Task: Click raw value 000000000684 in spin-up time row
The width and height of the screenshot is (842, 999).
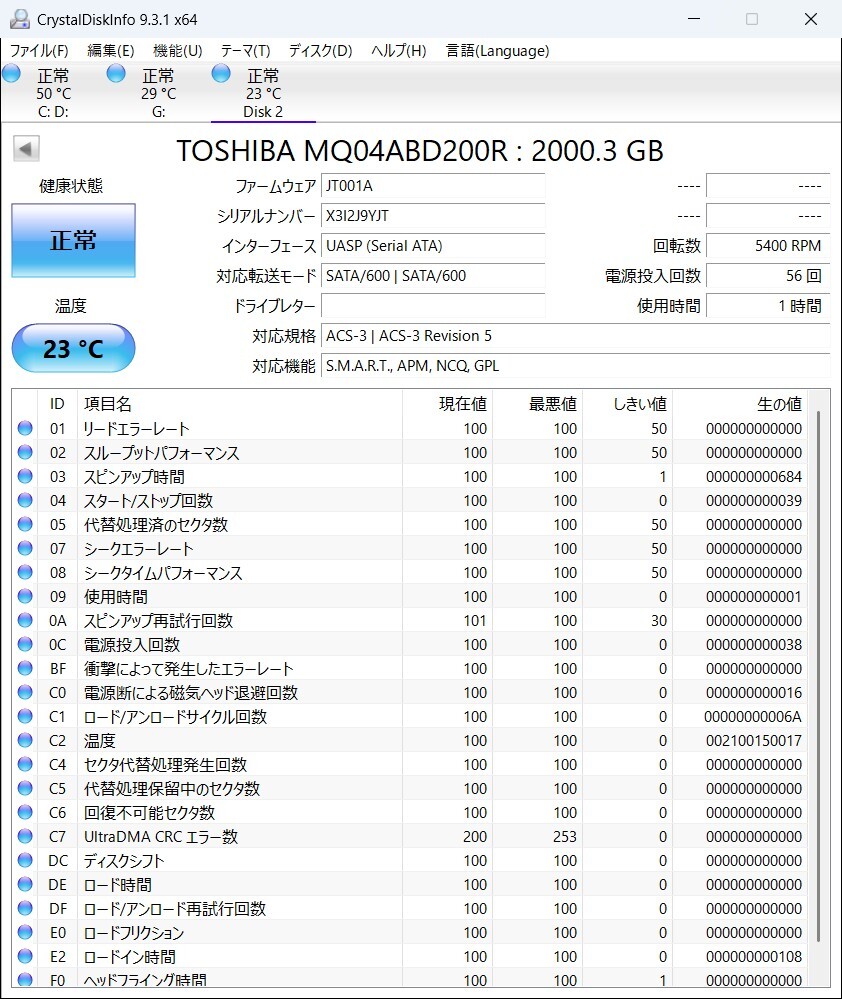Action: 753,477
